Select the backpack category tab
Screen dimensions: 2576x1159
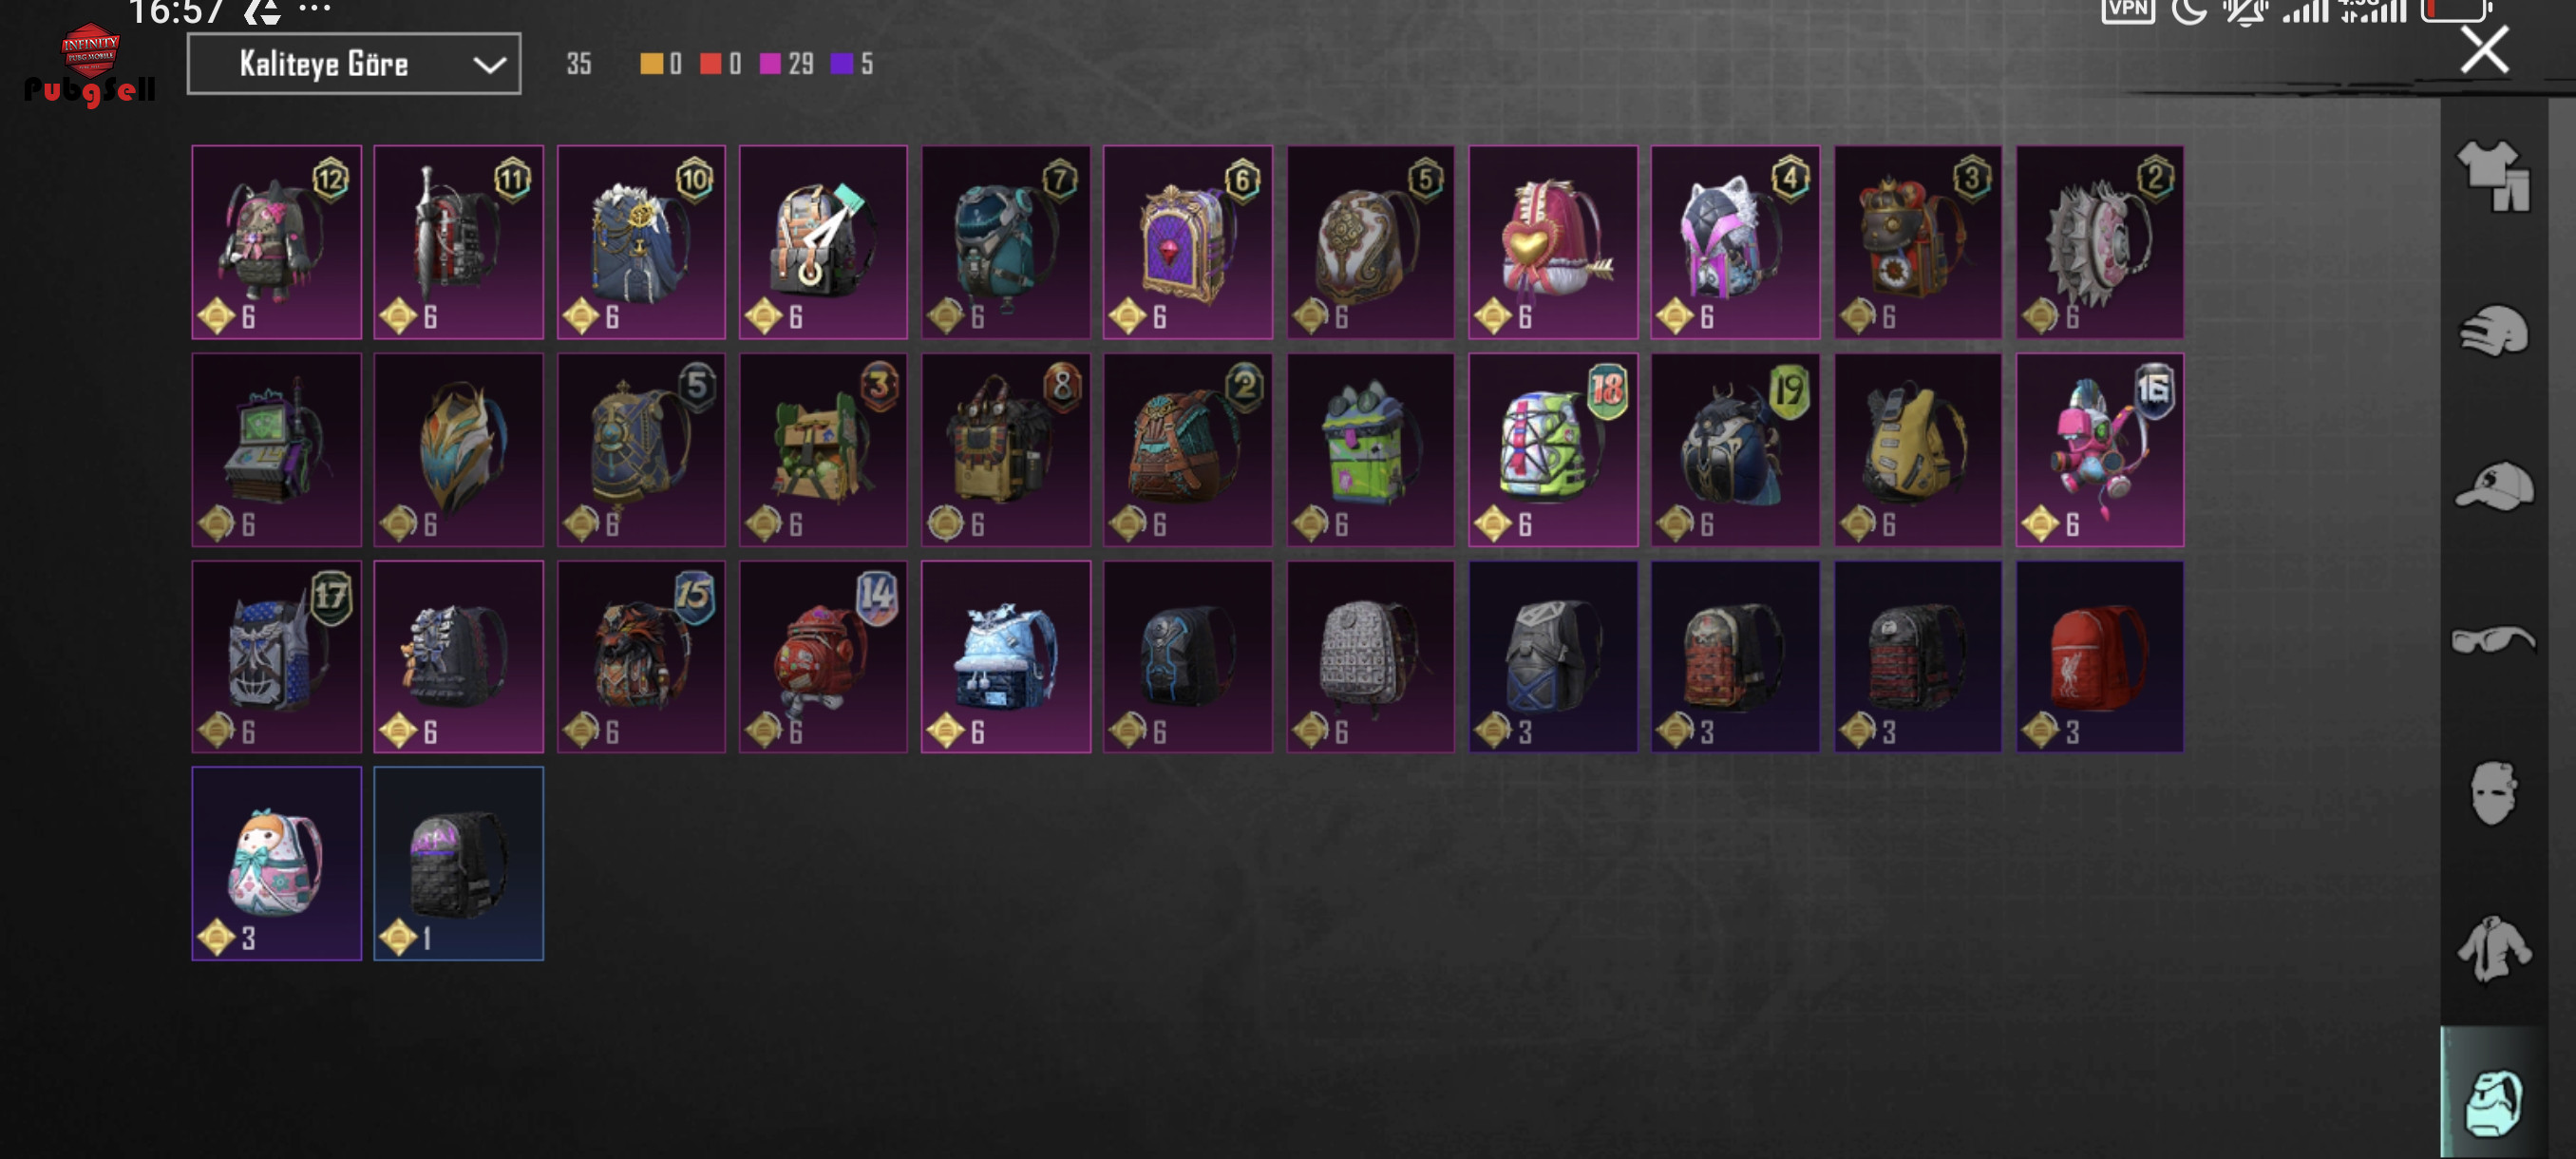tap(2494, 1102)
